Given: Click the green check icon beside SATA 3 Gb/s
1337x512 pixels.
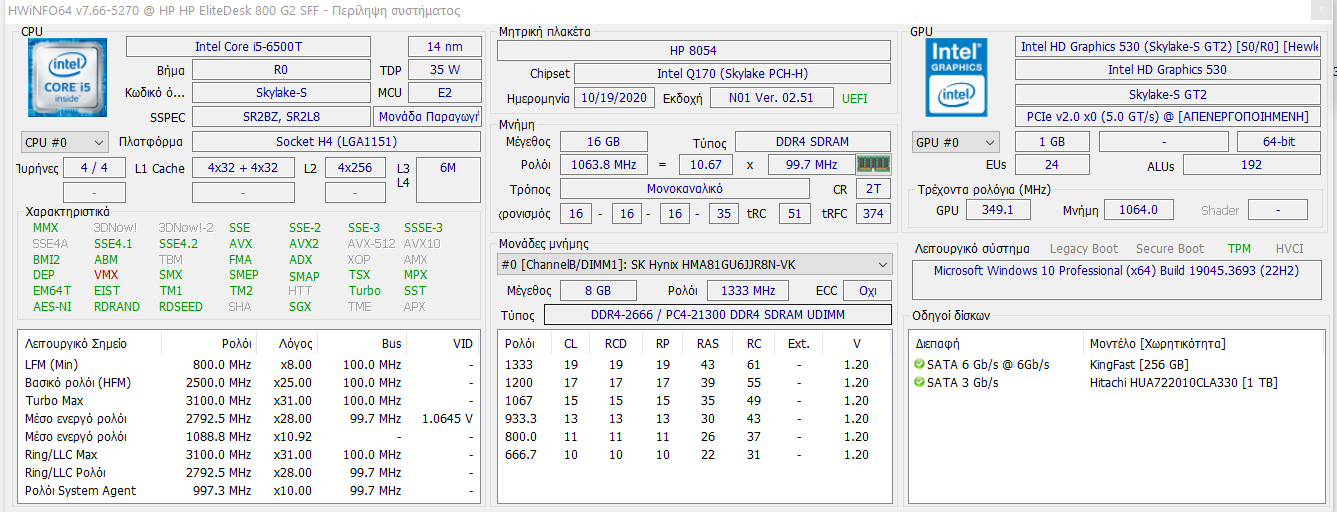Looking at the screenshot, I should pyautogui.click(x=919, y=383).
